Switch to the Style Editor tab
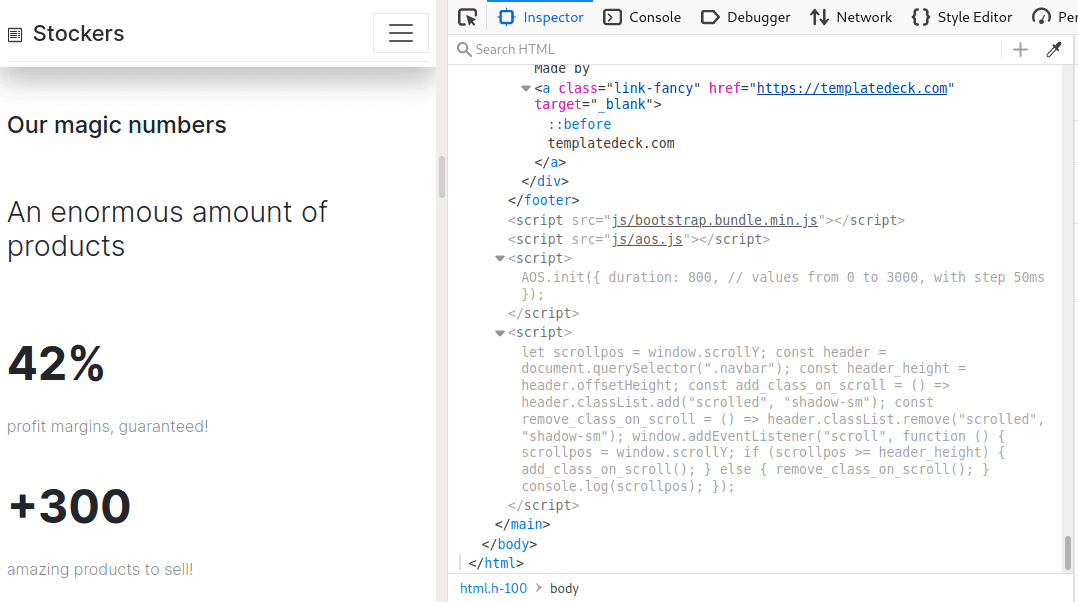The image size is (1078, 602). (962, 17)
